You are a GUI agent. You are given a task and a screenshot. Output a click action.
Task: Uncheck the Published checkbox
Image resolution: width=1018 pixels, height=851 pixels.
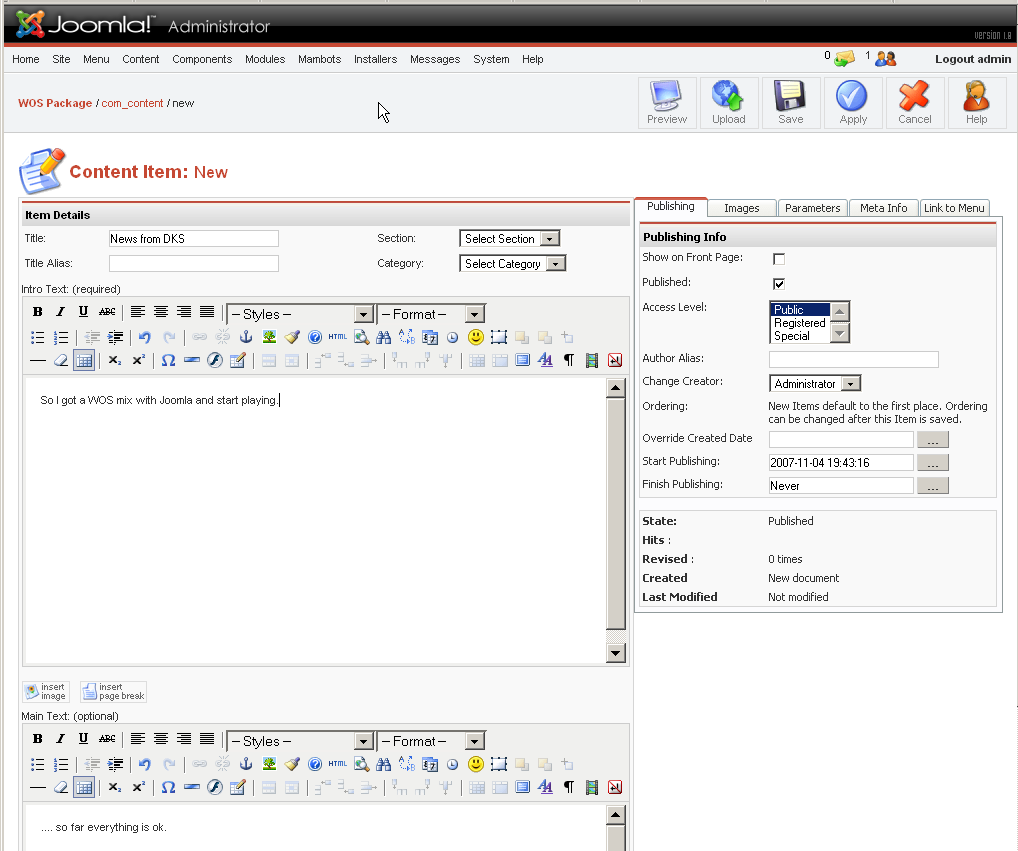click(779, 284)
